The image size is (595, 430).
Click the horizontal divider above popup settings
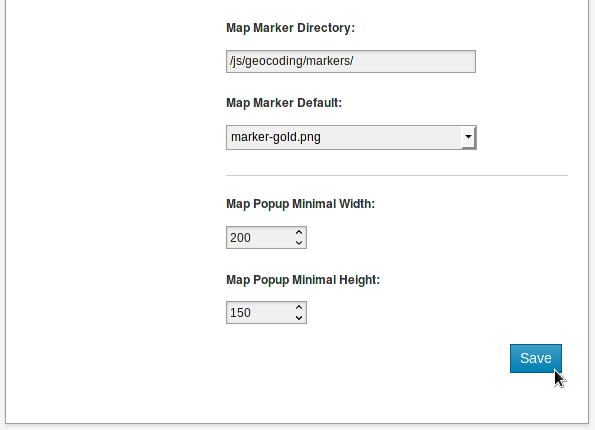(397, 175)
